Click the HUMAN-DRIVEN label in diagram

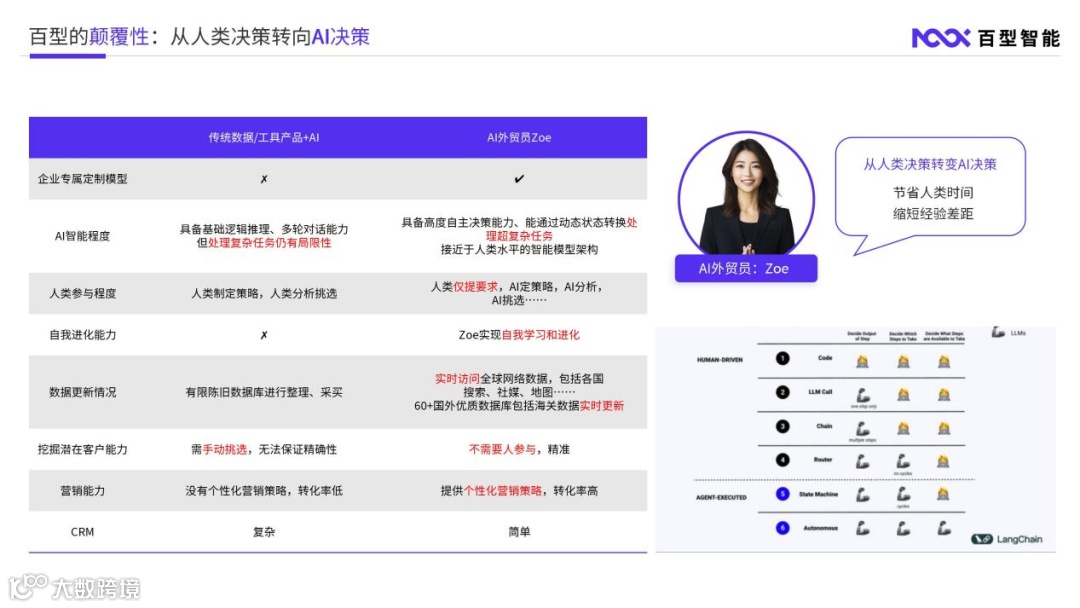tap(720, 360)
